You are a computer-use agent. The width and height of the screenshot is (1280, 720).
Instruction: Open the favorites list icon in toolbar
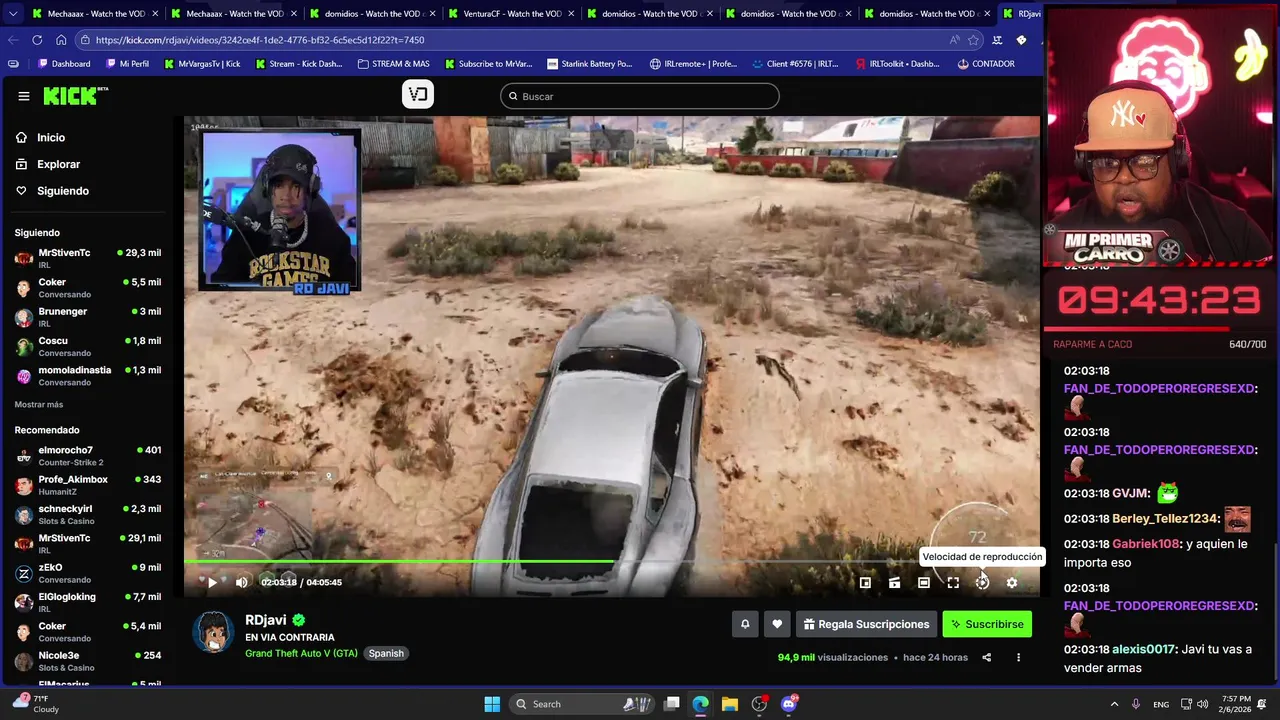point(997,40)
